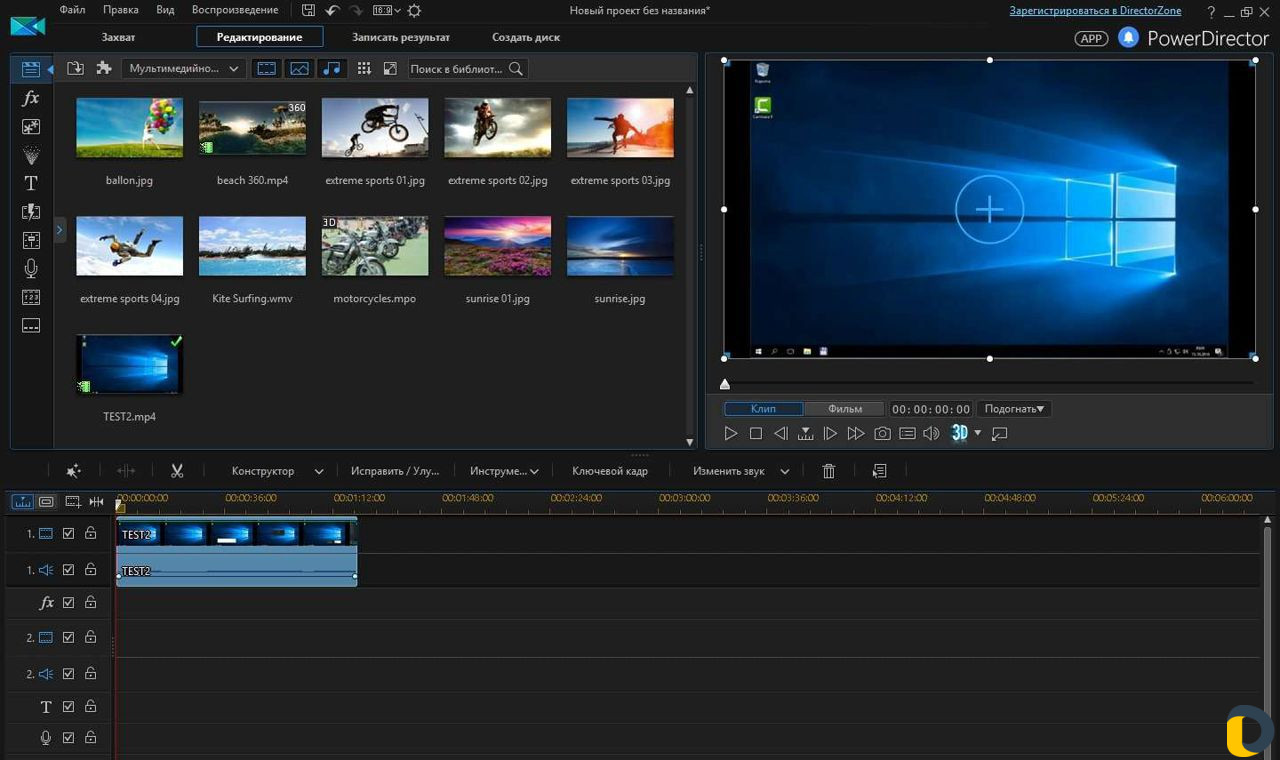Toggle the video files filter in library
1280x760 pixels.
266,68
